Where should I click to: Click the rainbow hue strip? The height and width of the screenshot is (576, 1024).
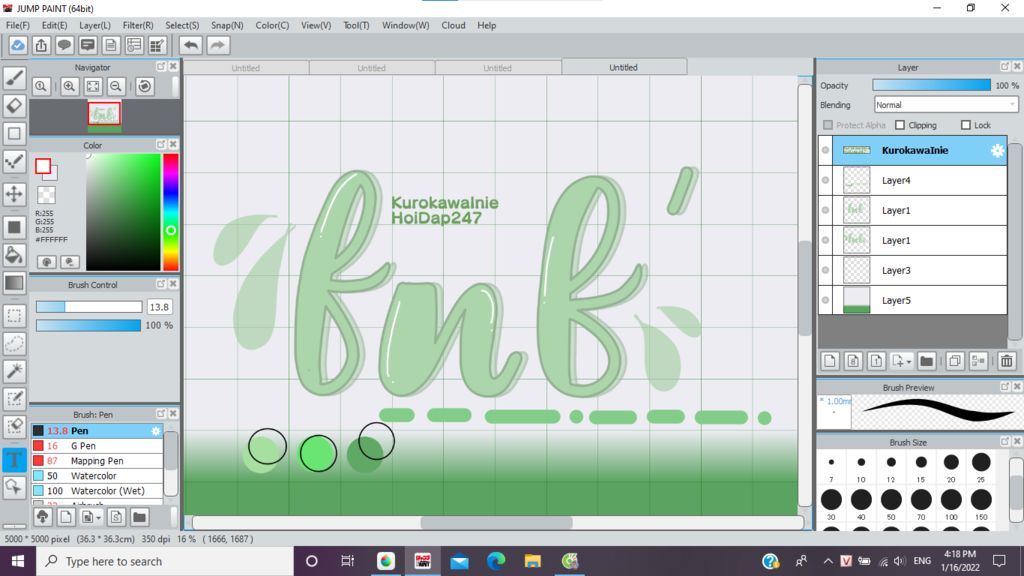[x=170, y=212]
